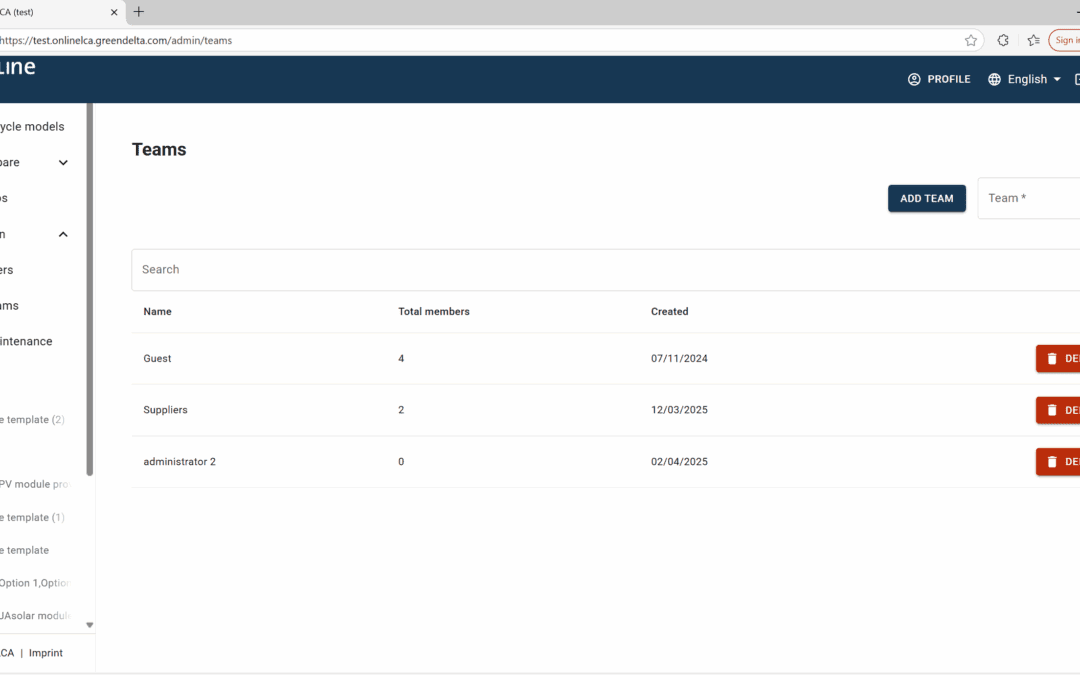The height and width of the screenshot is (675, 1080).
Task: Open the browser favorites list icon
Action: [x=1033, y=41]
